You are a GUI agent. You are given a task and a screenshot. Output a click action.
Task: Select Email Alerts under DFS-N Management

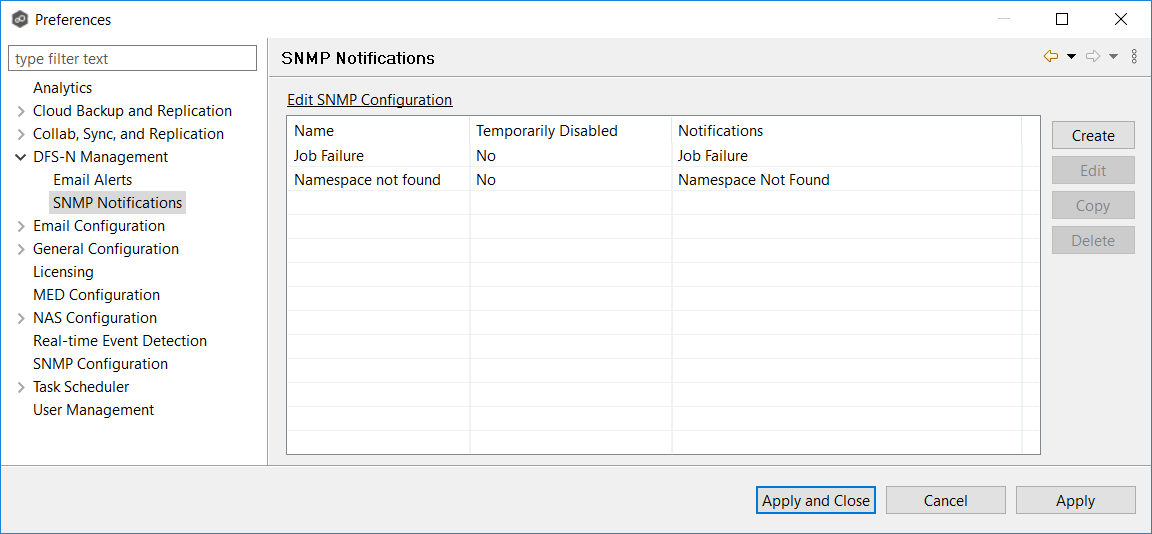(92, 180)
